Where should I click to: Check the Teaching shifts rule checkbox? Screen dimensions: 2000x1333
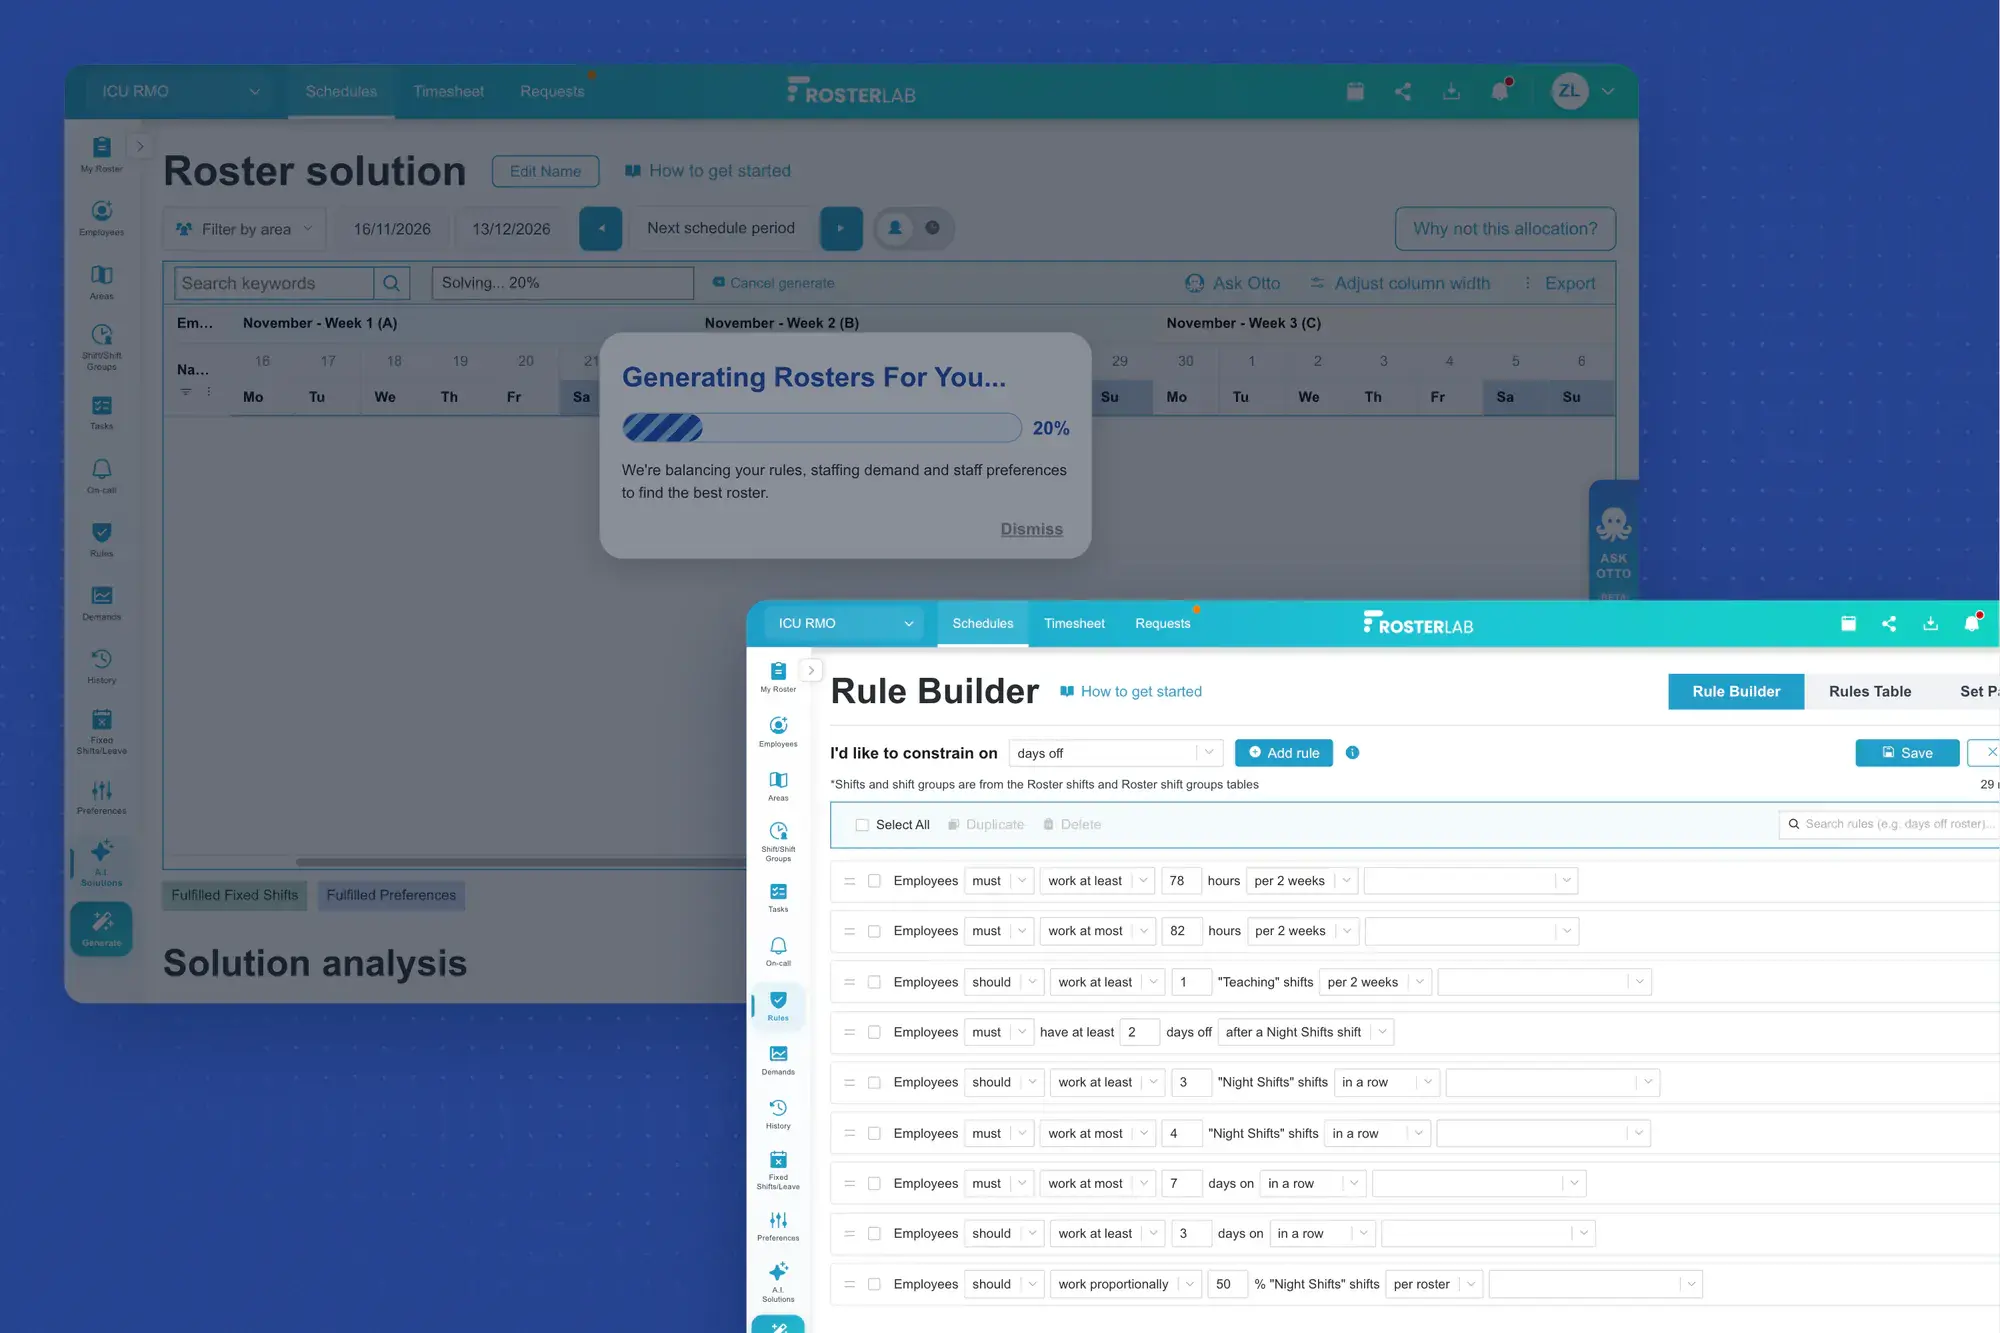click(x=874, y=982)
